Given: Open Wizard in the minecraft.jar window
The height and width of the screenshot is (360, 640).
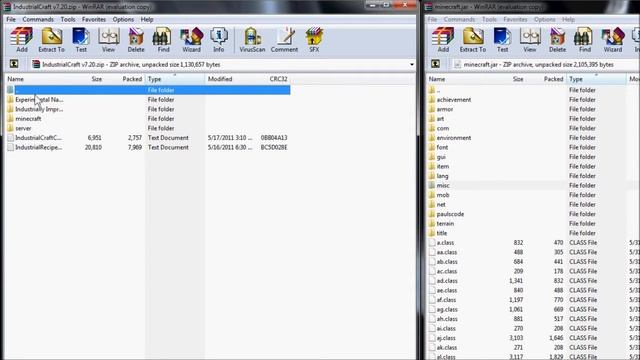Looking at the screenshot, I should tap(613, 40).
